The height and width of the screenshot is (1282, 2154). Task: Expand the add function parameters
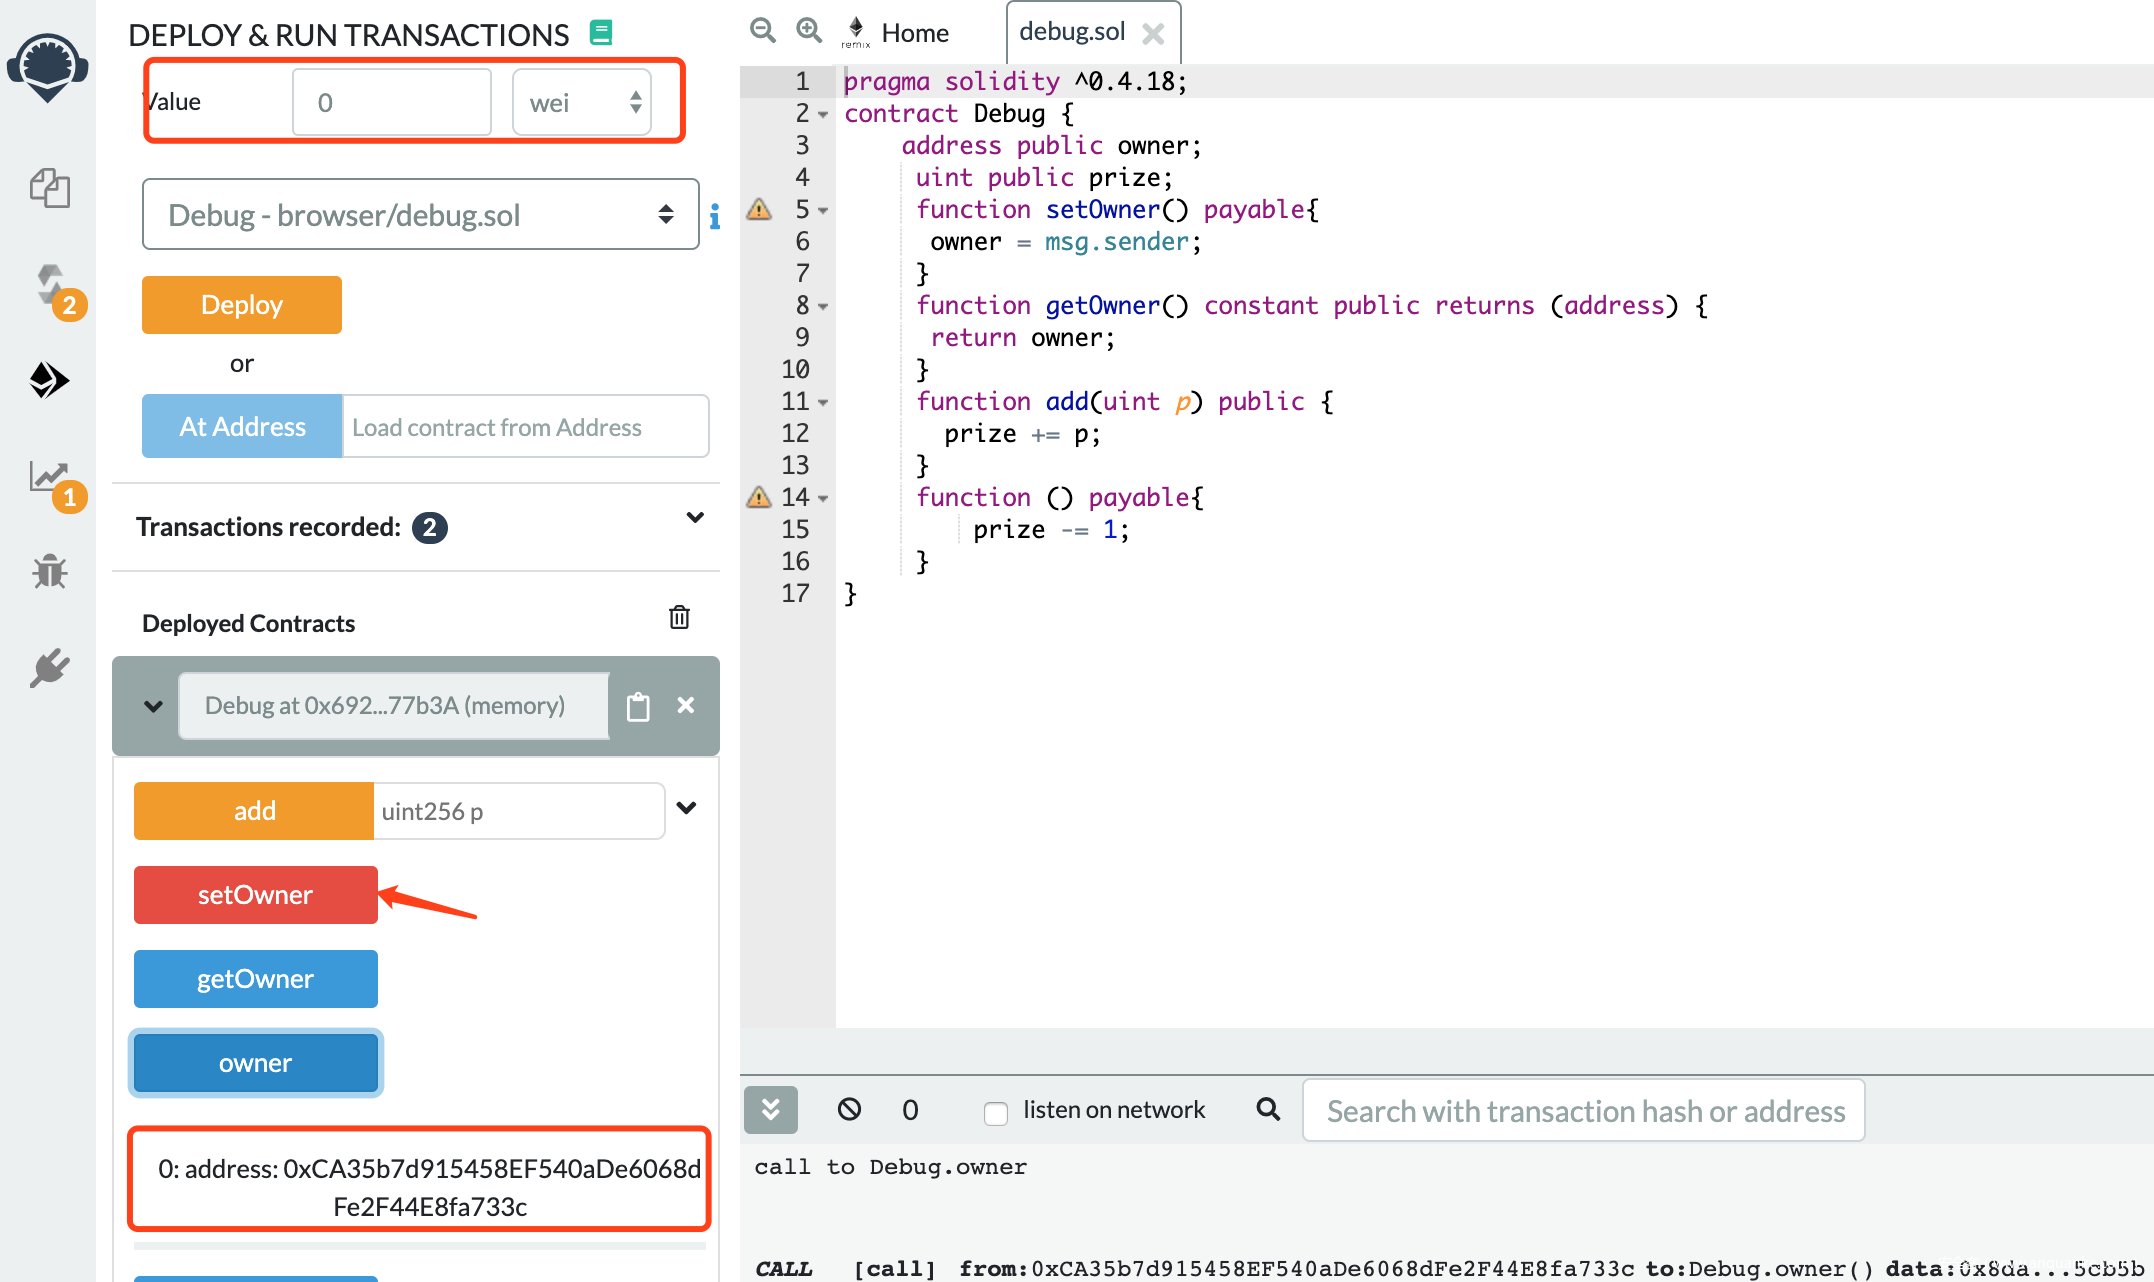tap(686, 808)
